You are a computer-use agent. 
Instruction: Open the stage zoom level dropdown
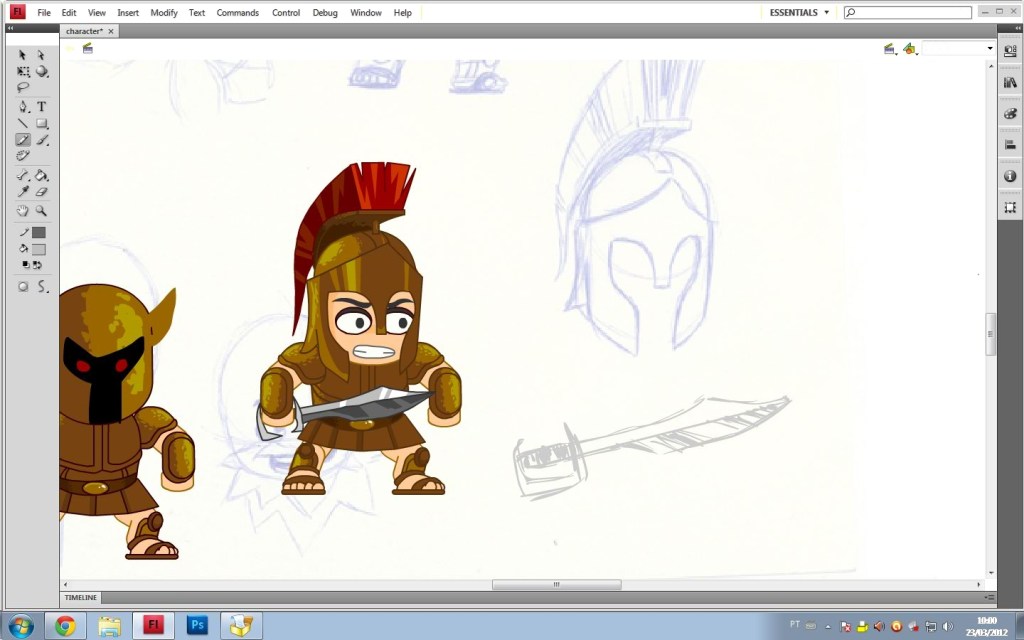(x=990, y=49)
